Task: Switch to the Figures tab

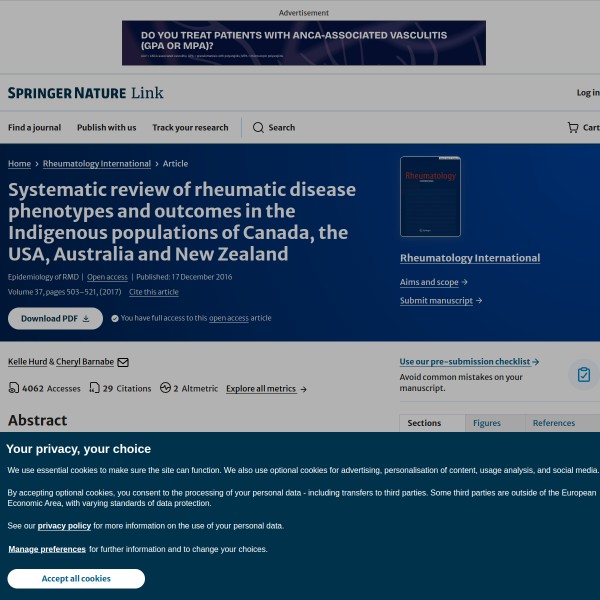Action: pyautogui.click(x=487, y=423)
